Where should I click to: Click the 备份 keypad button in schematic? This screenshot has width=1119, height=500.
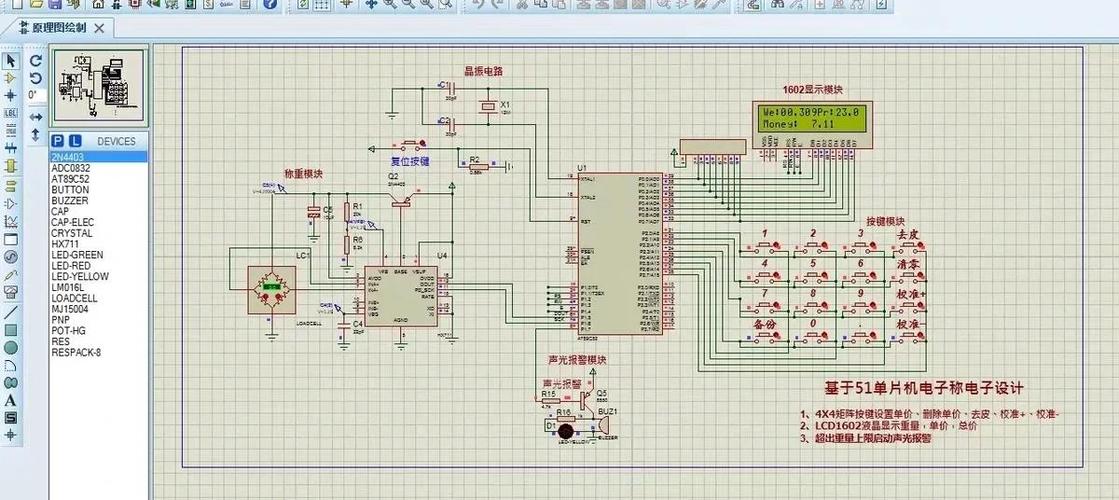pos(765,338)
